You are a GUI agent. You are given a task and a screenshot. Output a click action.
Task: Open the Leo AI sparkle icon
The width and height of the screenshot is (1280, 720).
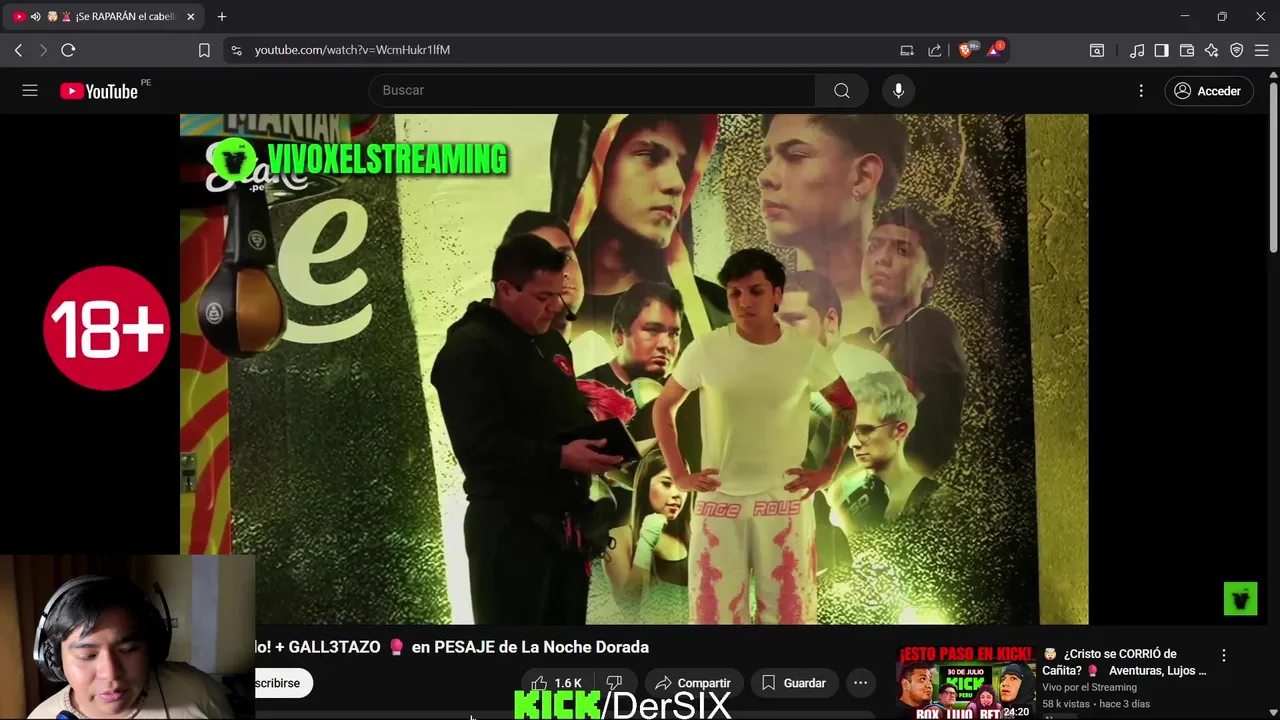click(x=1212, y=50)
